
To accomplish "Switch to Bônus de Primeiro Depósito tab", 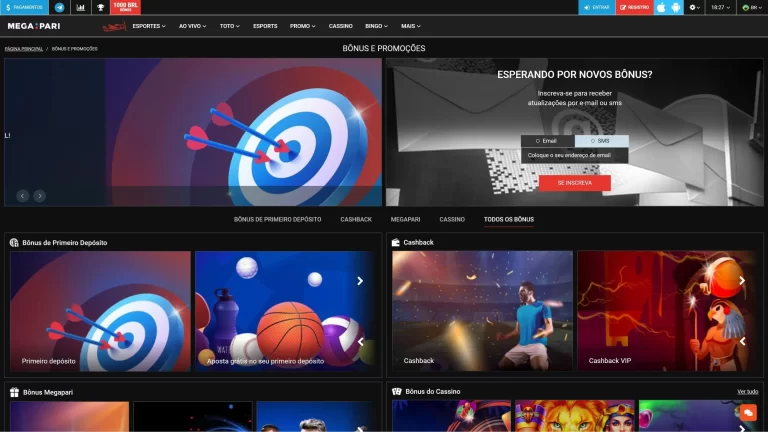I will (277, 219).
